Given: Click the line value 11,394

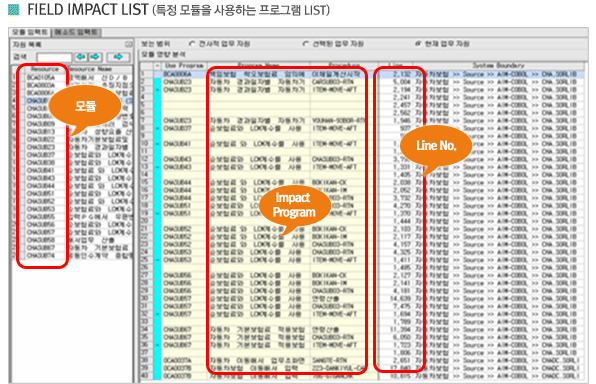Looking at the screenshot, I should (x=401, y=330).
